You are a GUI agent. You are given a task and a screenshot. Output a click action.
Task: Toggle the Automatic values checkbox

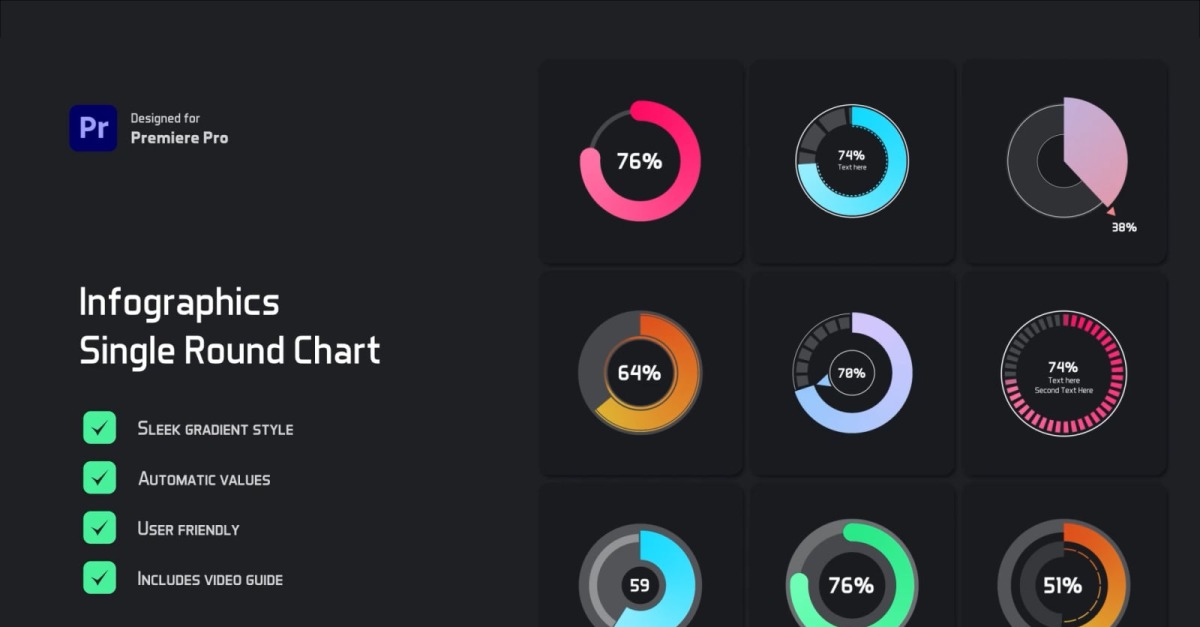(x=100, y=478)
